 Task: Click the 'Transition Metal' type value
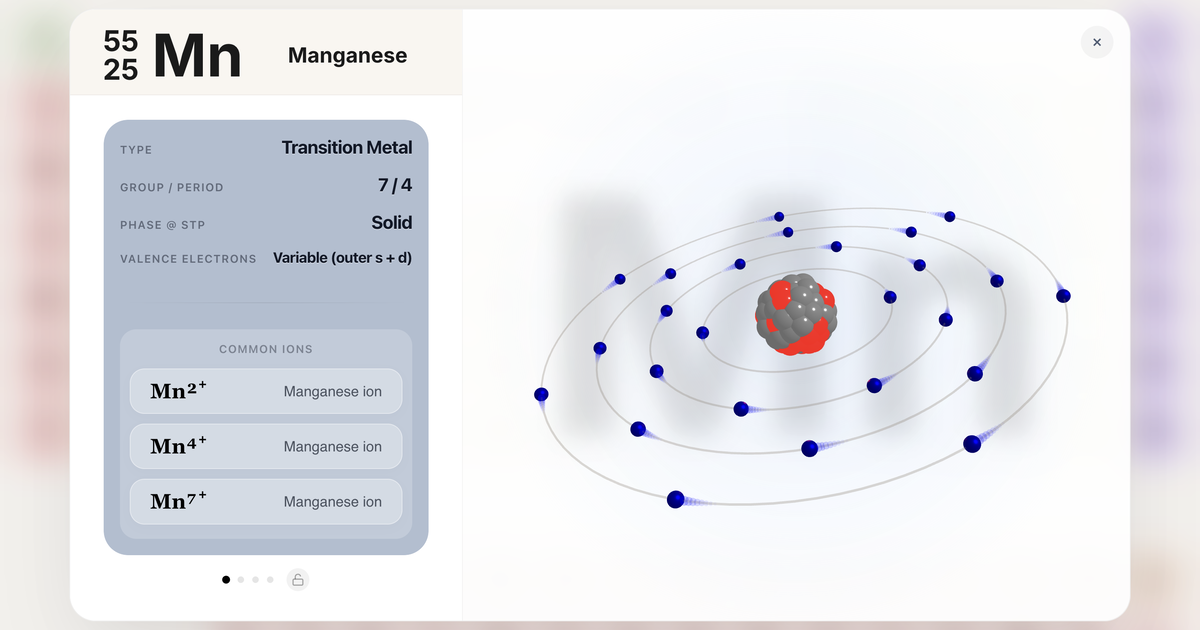tap(347, 147)
